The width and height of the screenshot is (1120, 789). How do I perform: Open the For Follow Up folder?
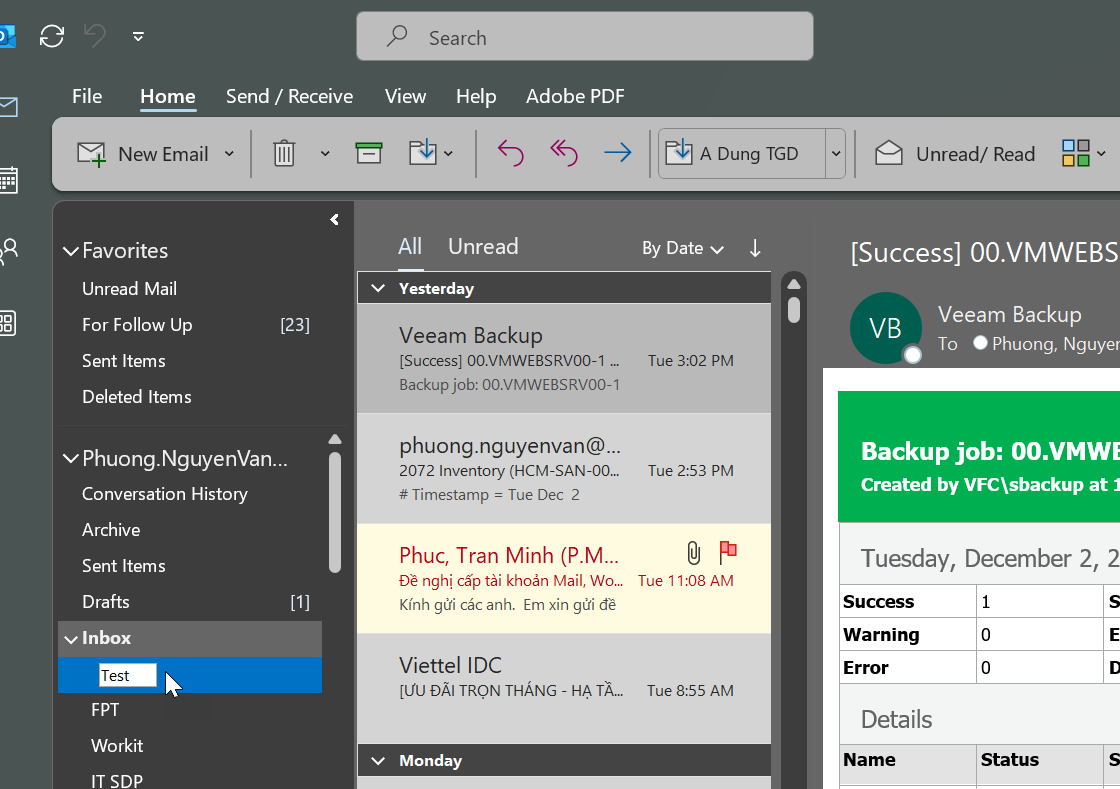click(137, 325)
